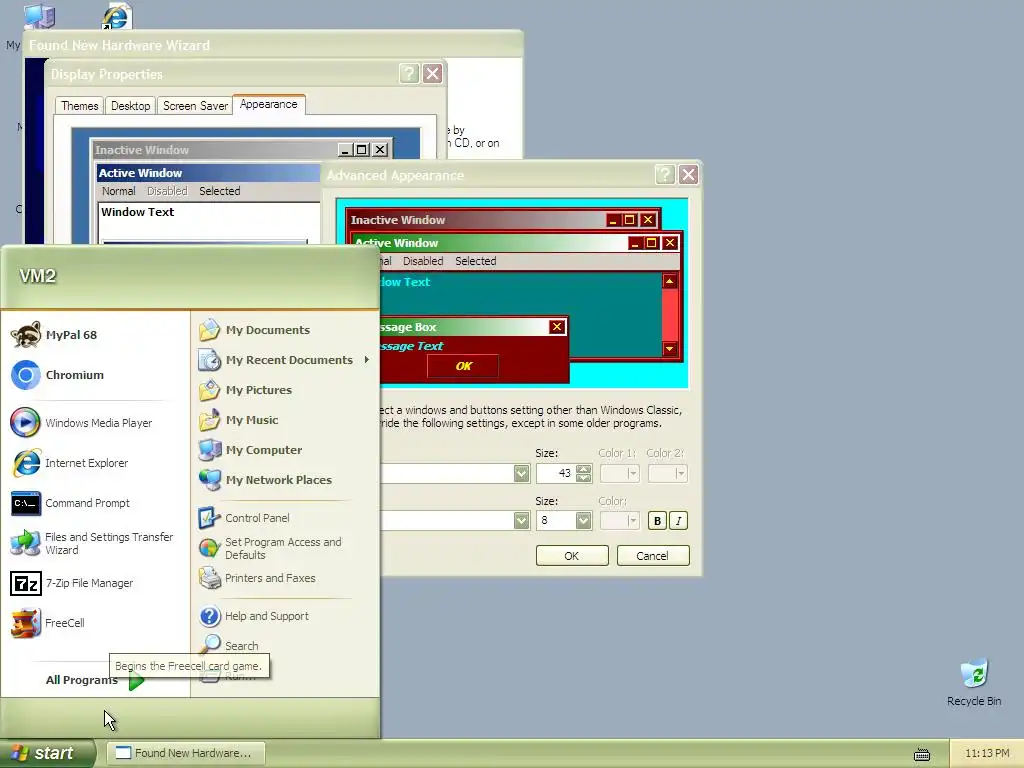Increase item size with up spinner
This screenshot has height=768, width=1024.
pyautogui.click(x=584, y=469)
